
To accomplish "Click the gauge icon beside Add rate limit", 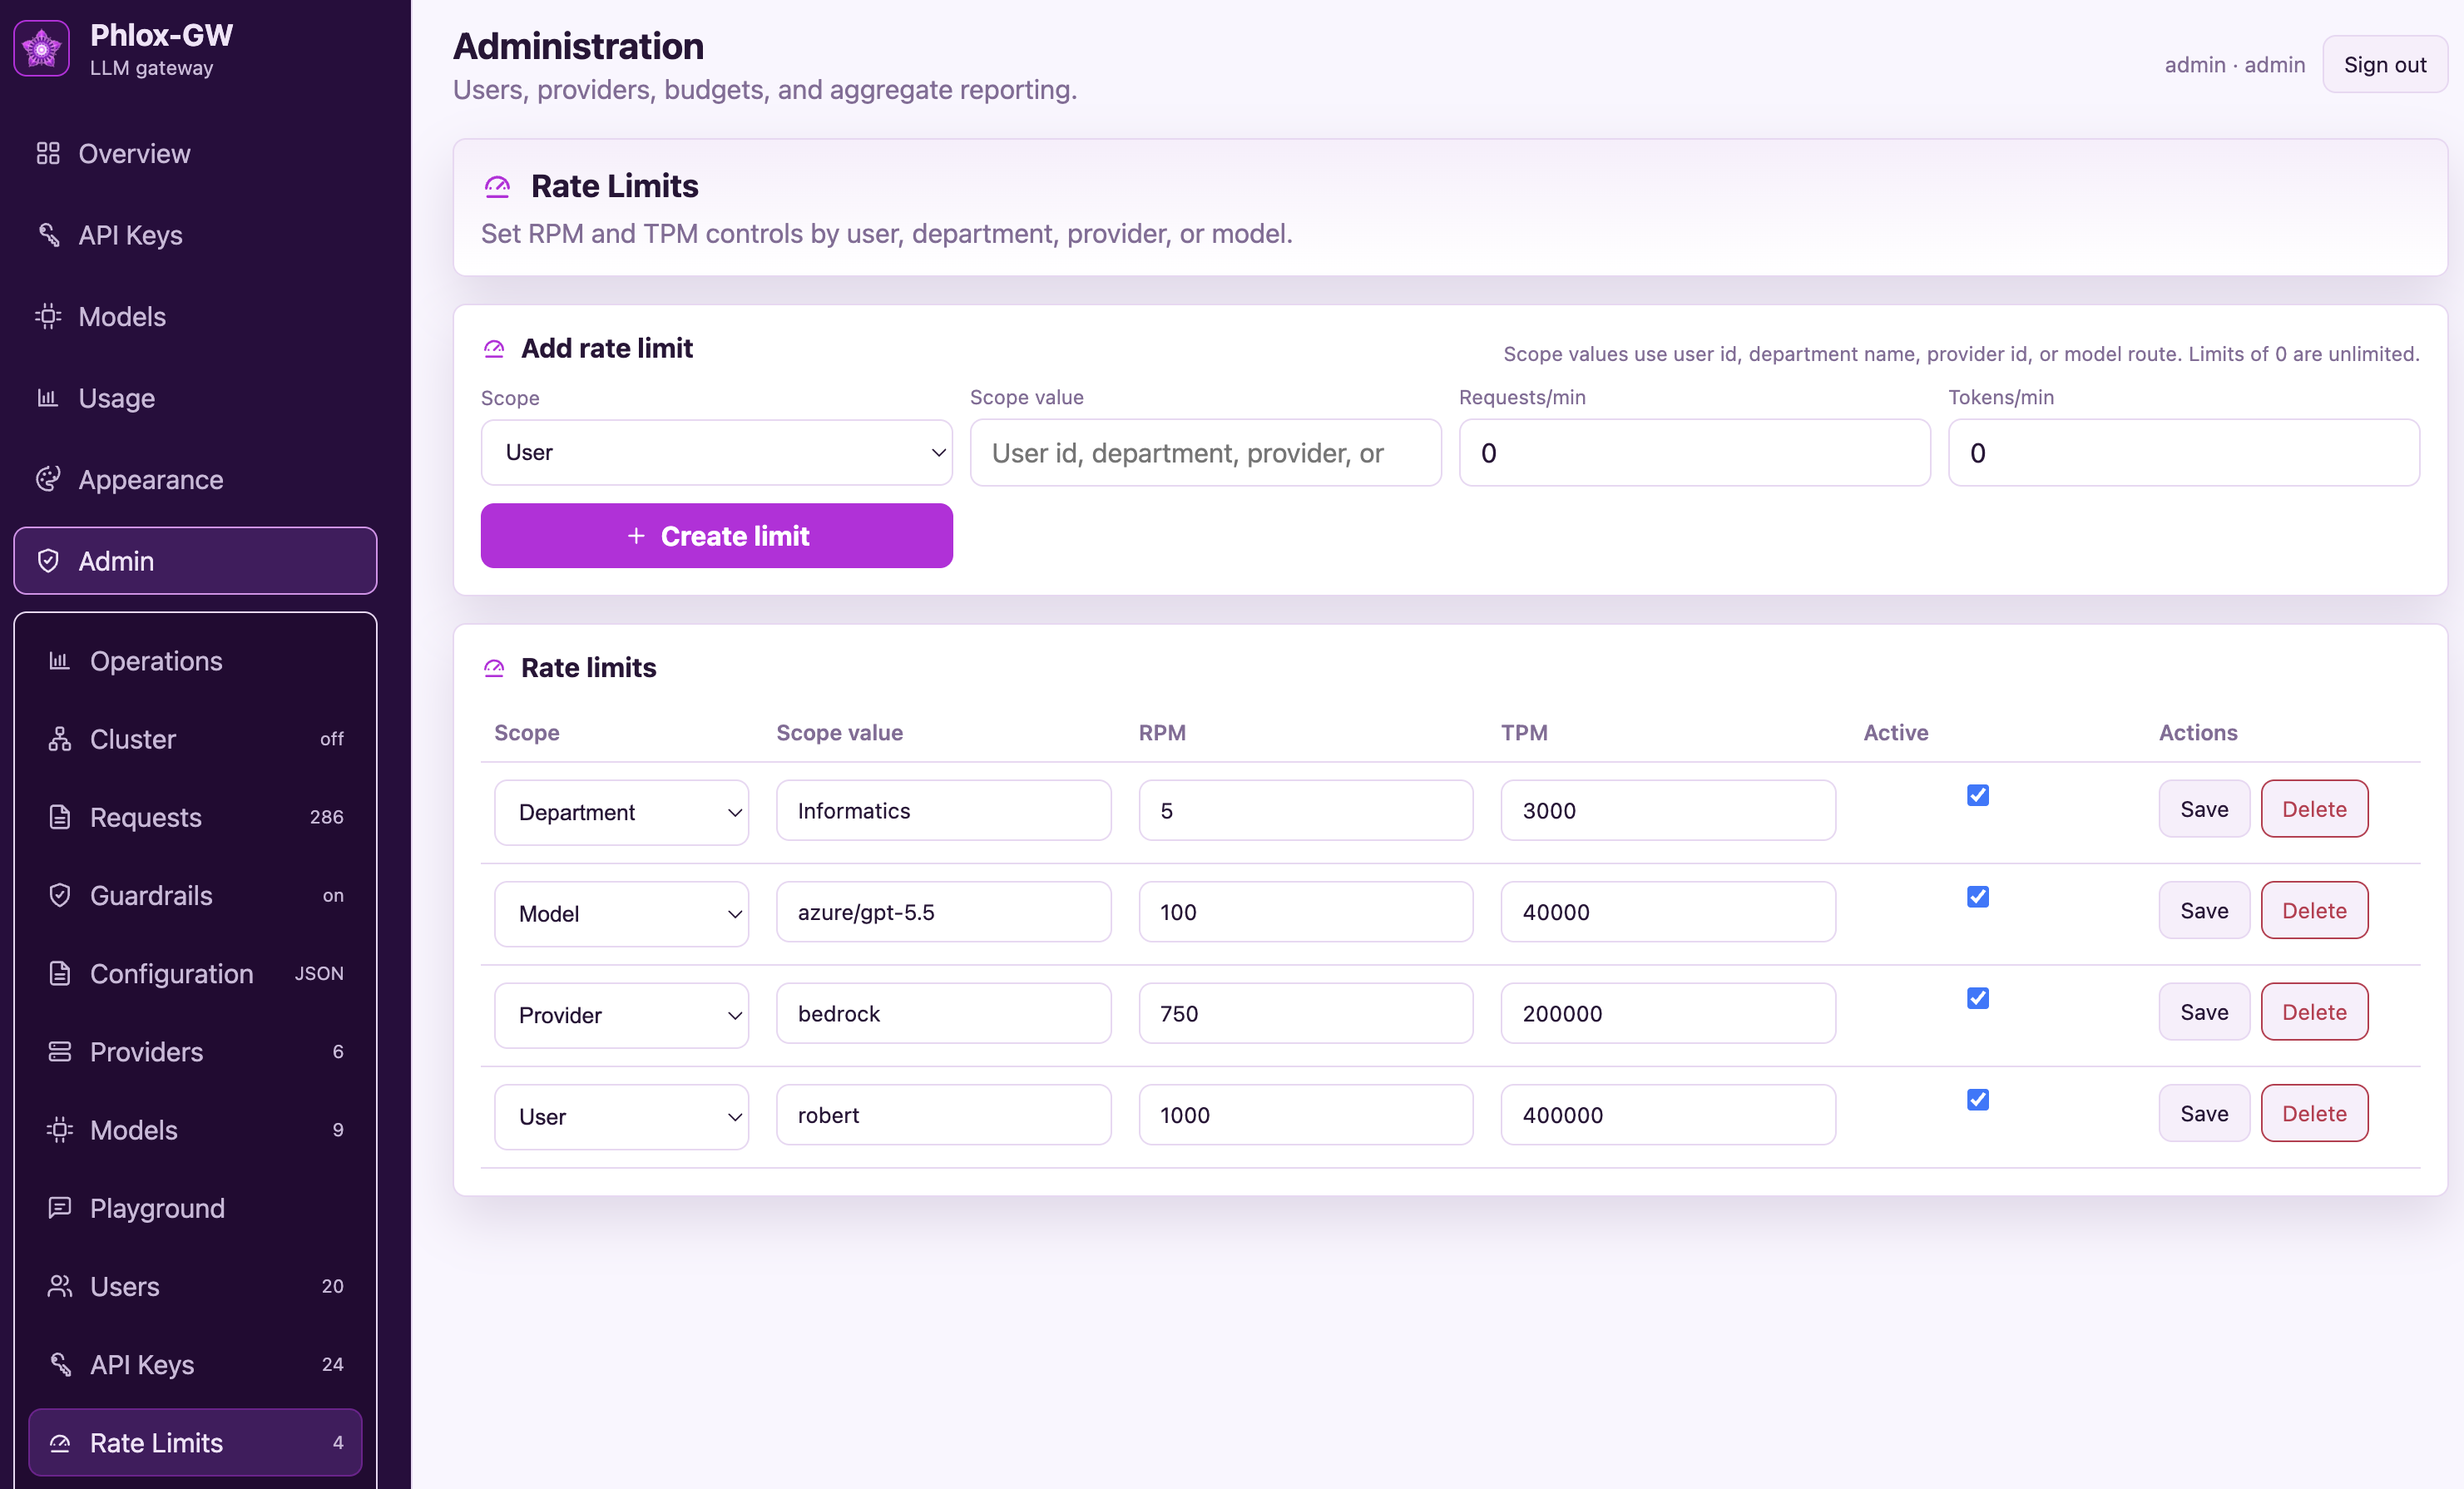I will pyautogui.click(x=494, y=348).
